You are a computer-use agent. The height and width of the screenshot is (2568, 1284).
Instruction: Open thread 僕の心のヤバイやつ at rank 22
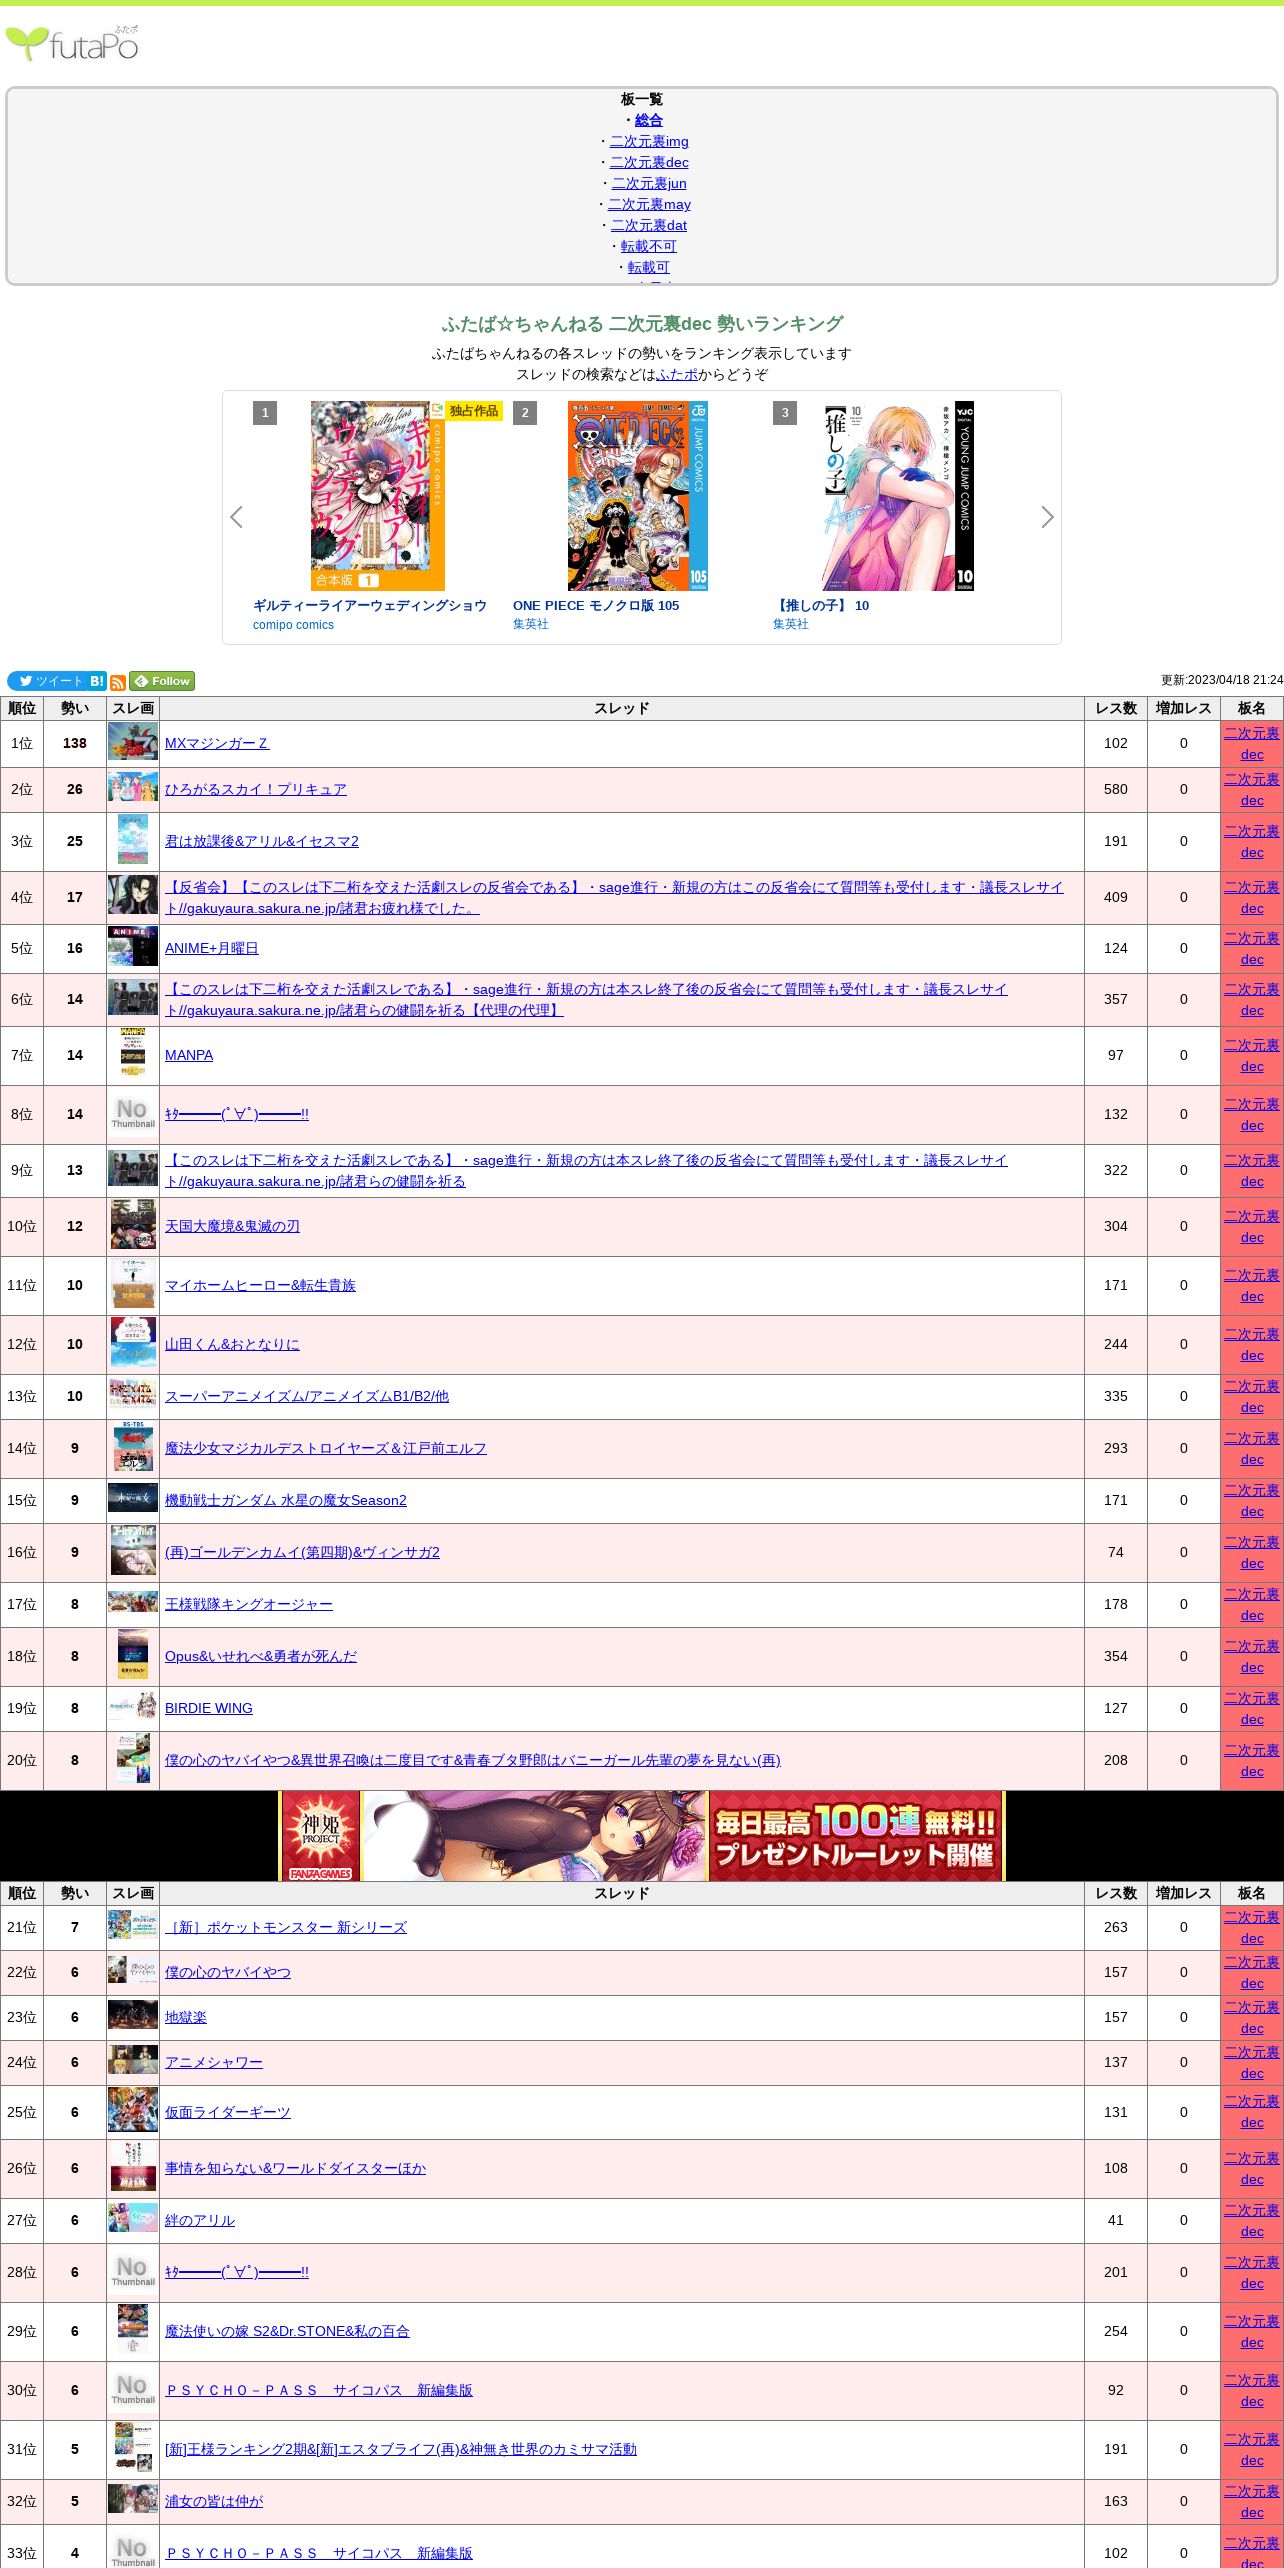[228, 1972]
